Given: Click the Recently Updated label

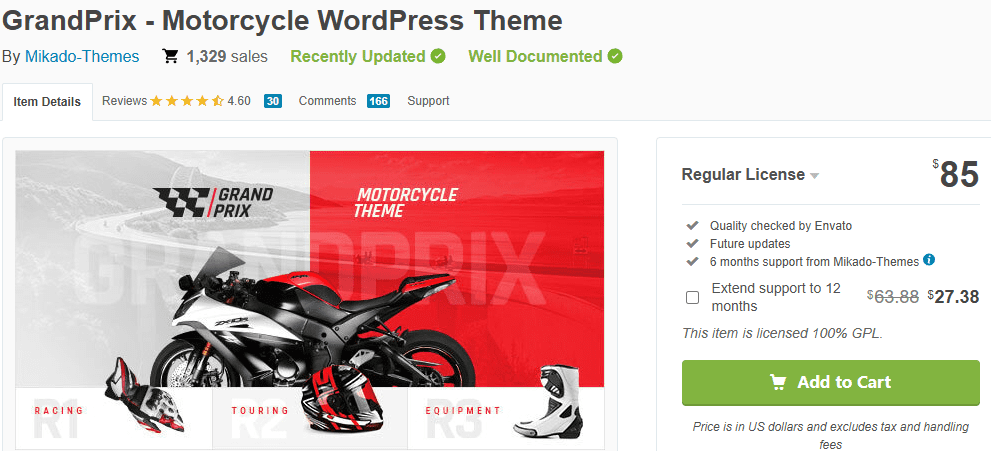Looking at the screenshot, I should pos(358,56).
